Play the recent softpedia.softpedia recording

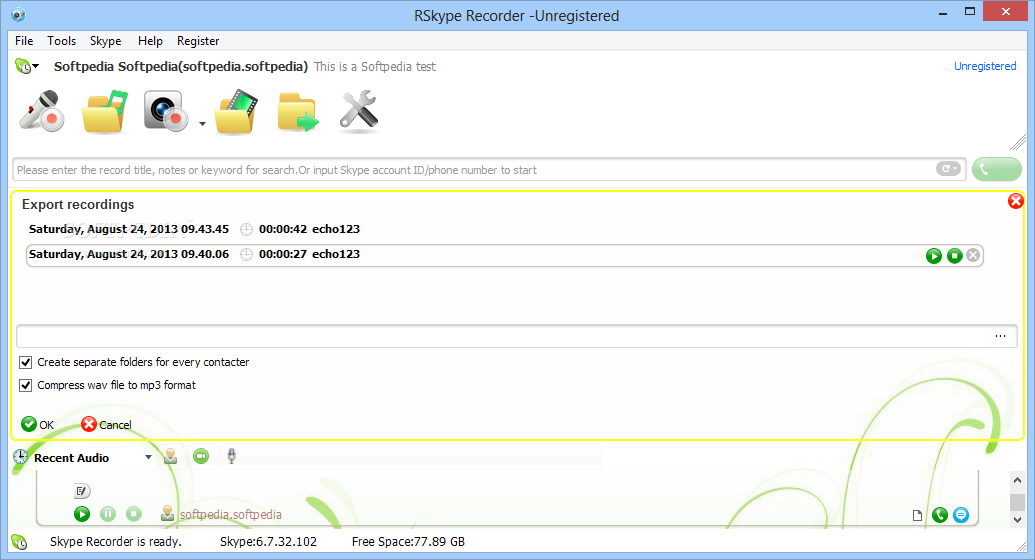(82, 514)
